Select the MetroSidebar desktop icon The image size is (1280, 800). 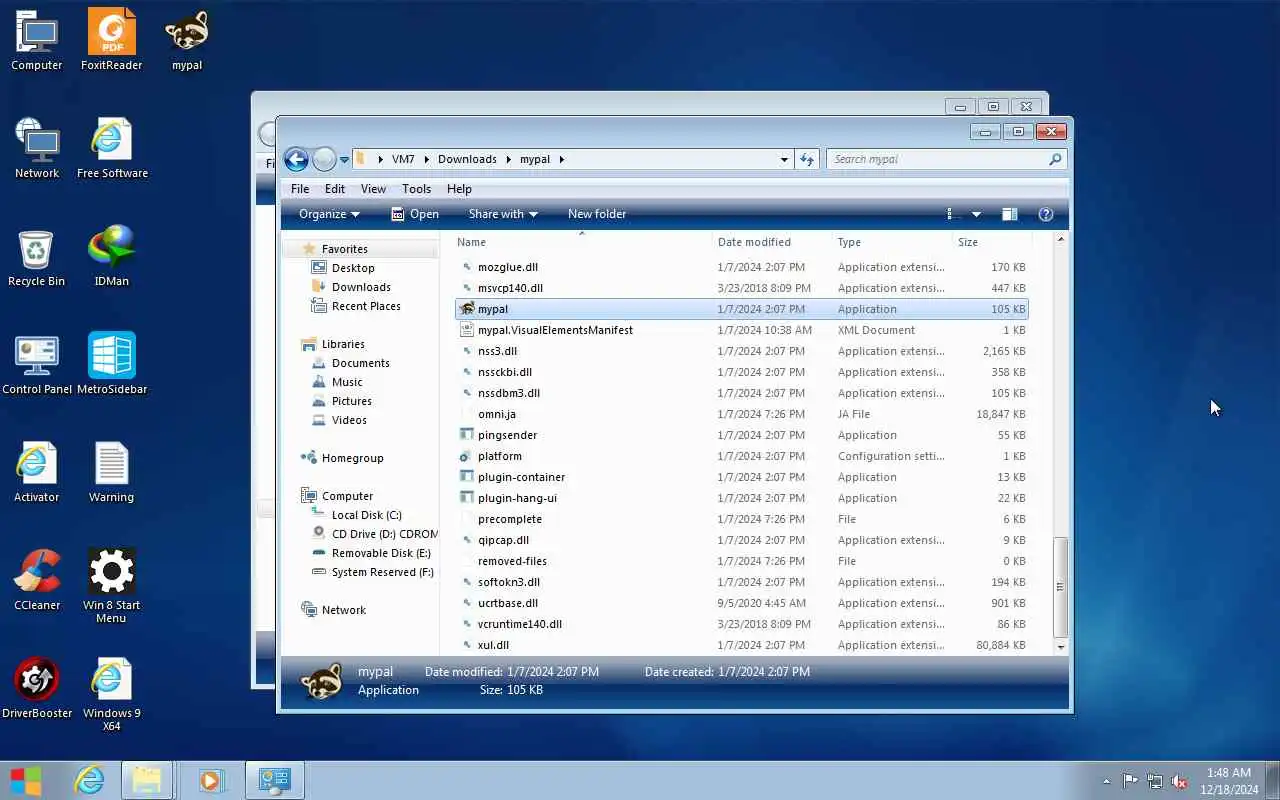pos(112,365)
